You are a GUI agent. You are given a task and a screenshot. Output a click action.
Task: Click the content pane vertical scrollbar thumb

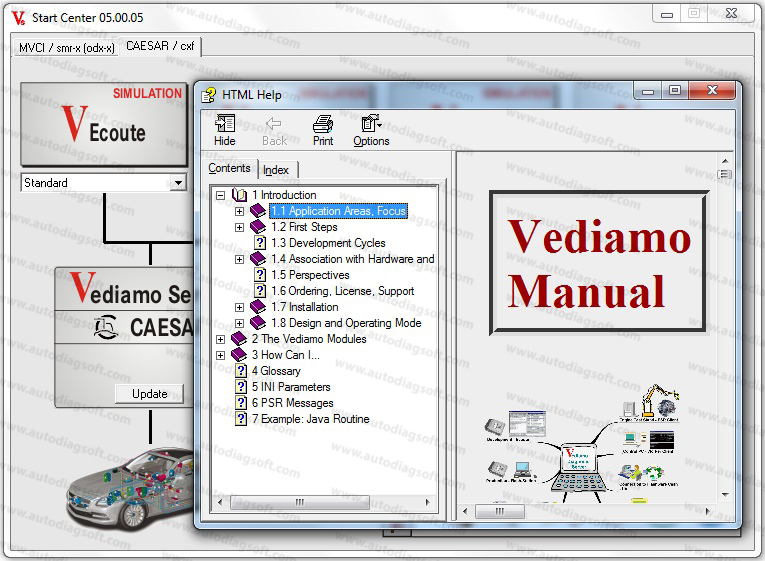pos(725,174)
